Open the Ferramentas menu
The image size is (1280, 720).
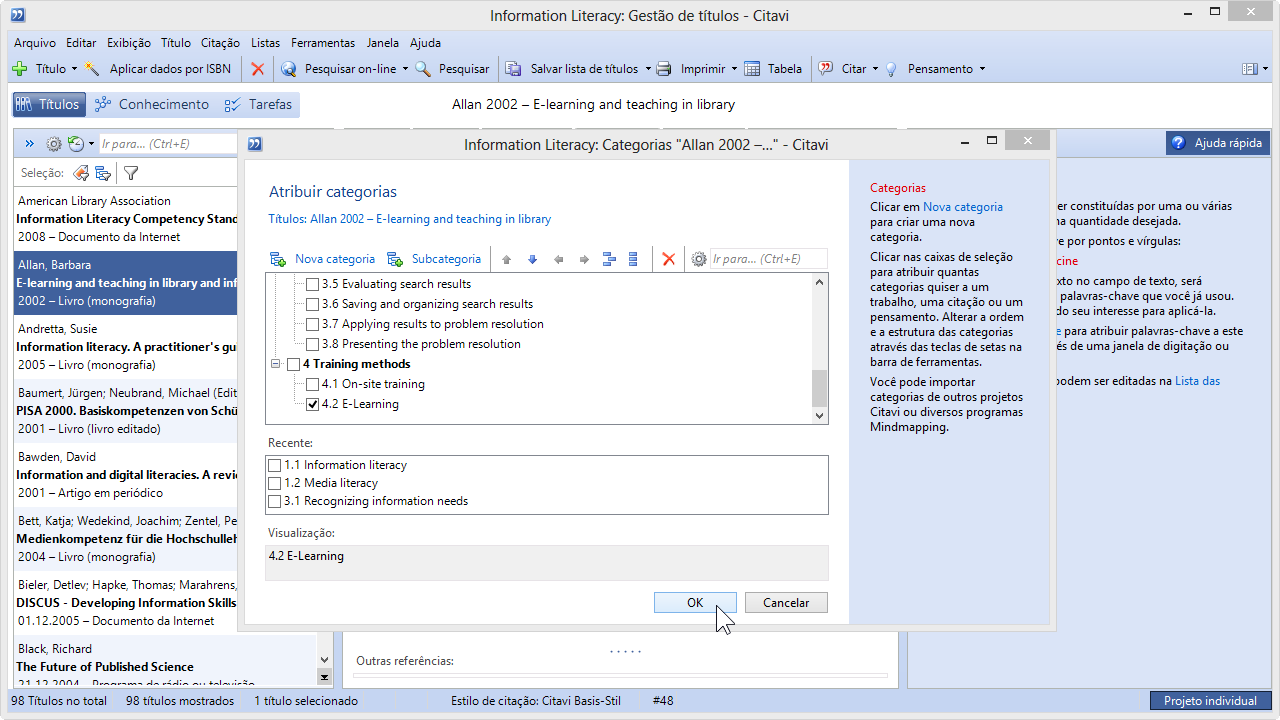point(323,43)
